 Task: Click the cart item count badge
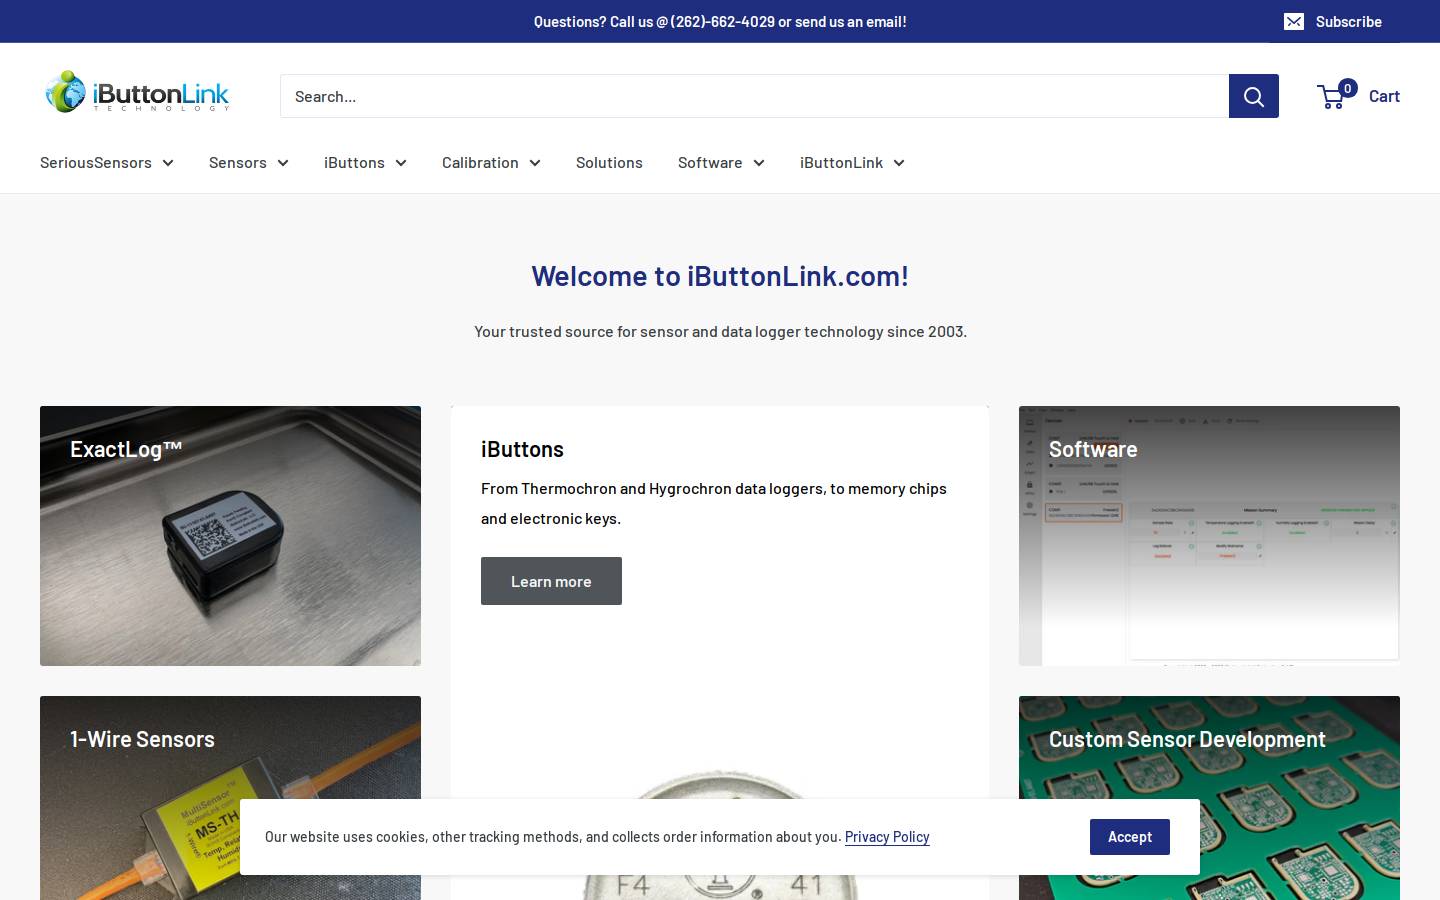(x=1347, y=89)
